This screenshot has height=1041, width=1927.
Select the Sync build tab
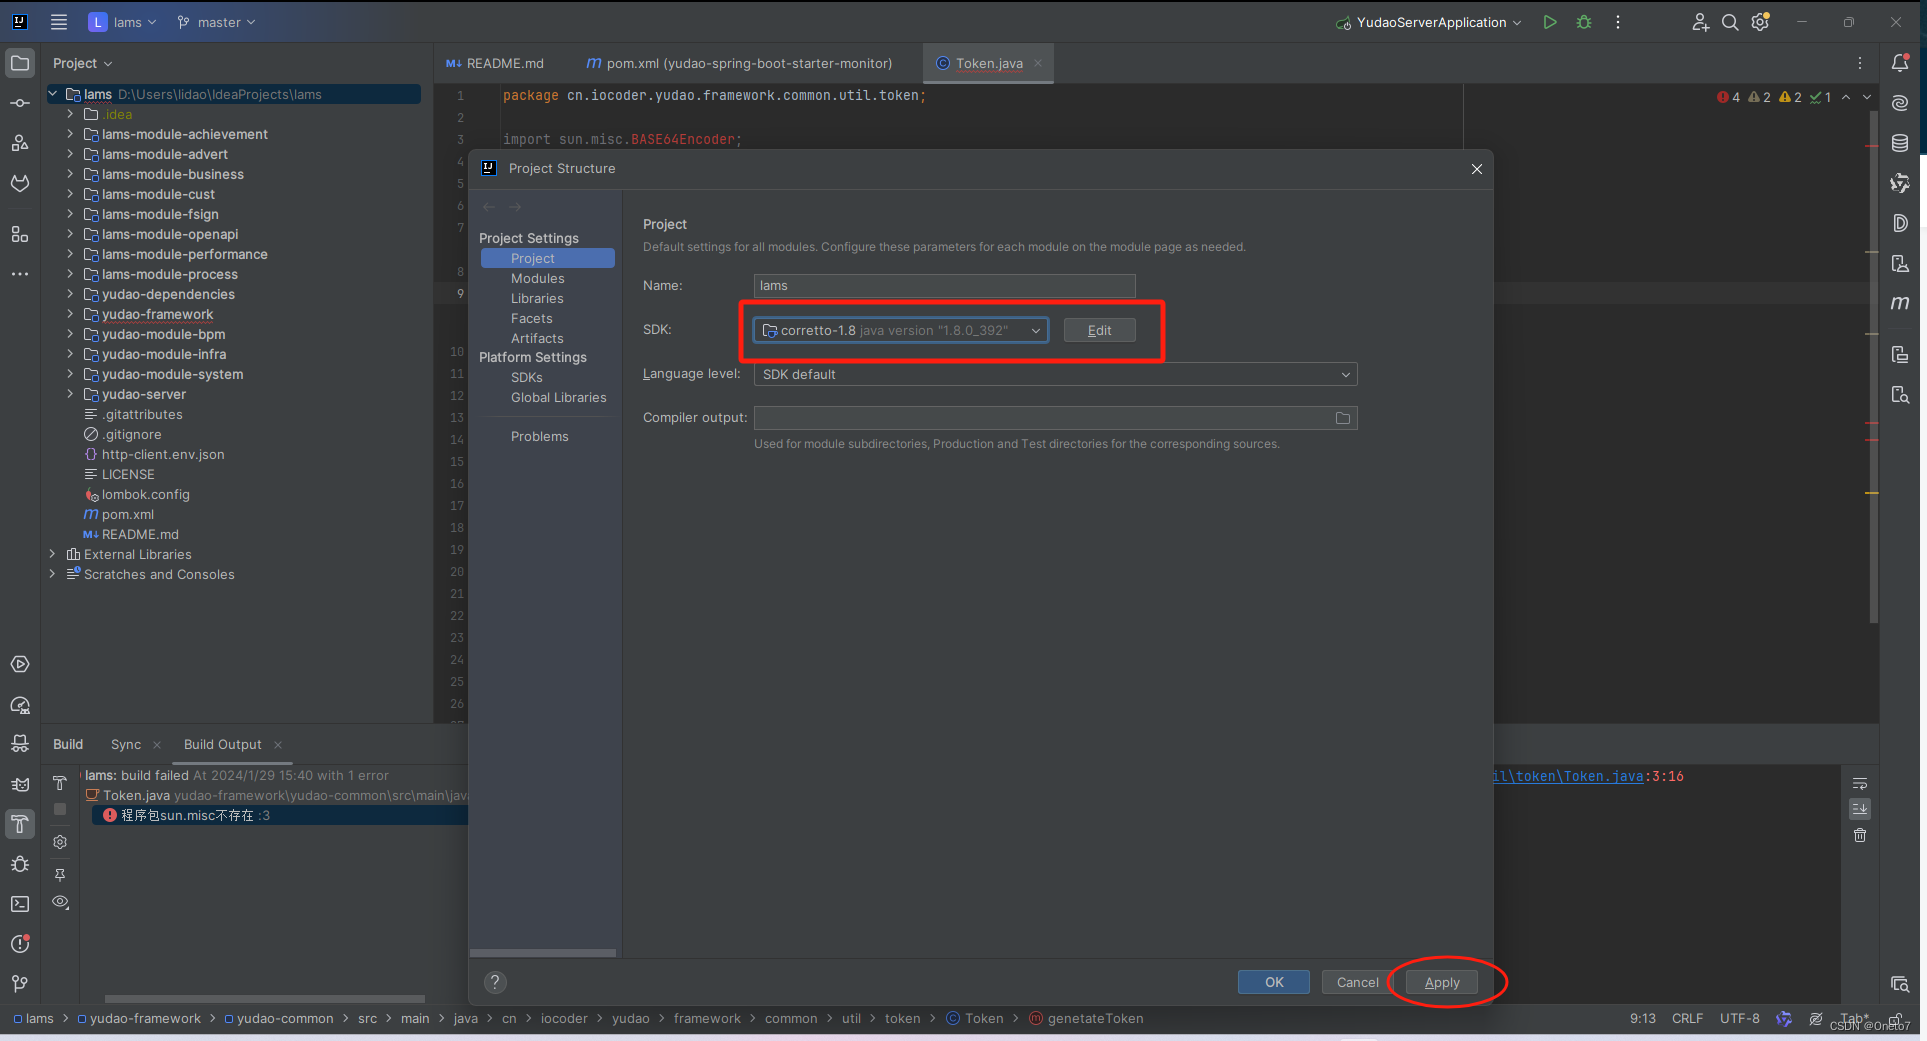click(x=126, y=744)
